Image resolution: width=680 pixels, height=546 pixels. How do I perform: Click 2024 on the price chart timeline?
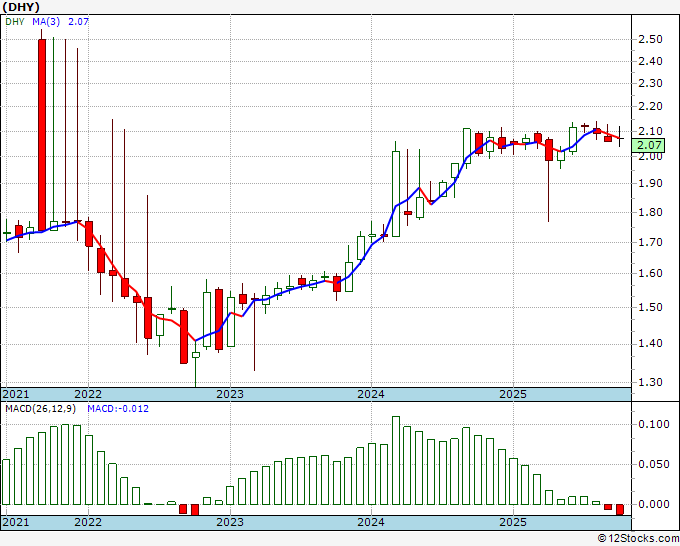[x=371, y=394]
